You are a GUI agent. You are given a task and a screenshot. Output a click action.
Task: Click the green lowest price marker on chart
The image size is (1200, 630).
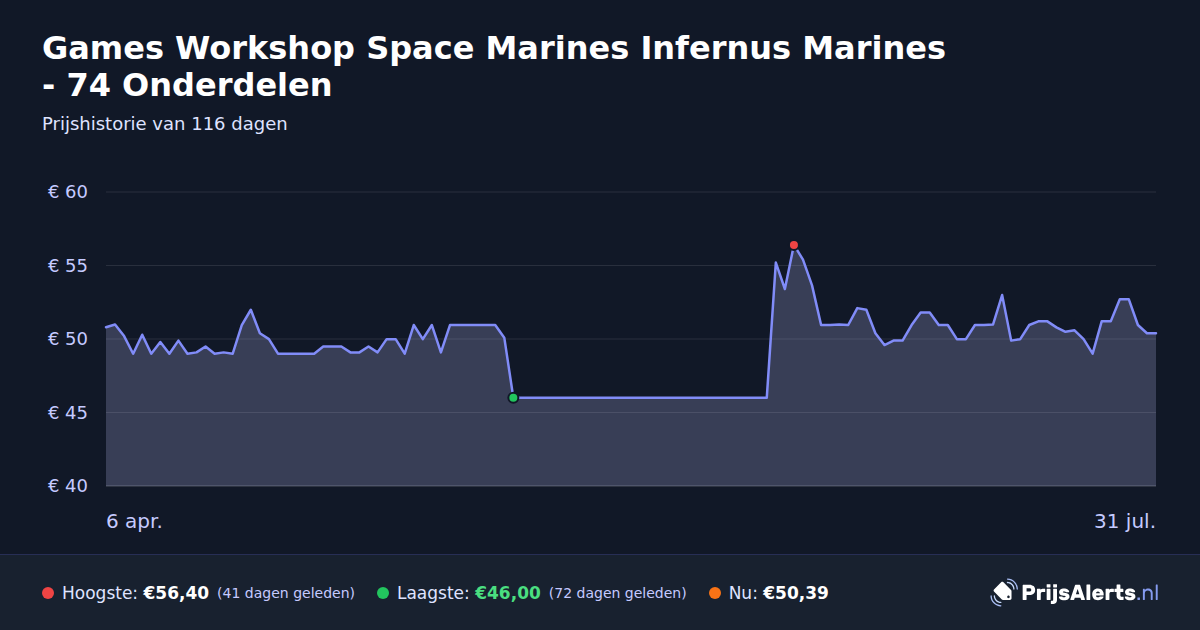(513, 398)
